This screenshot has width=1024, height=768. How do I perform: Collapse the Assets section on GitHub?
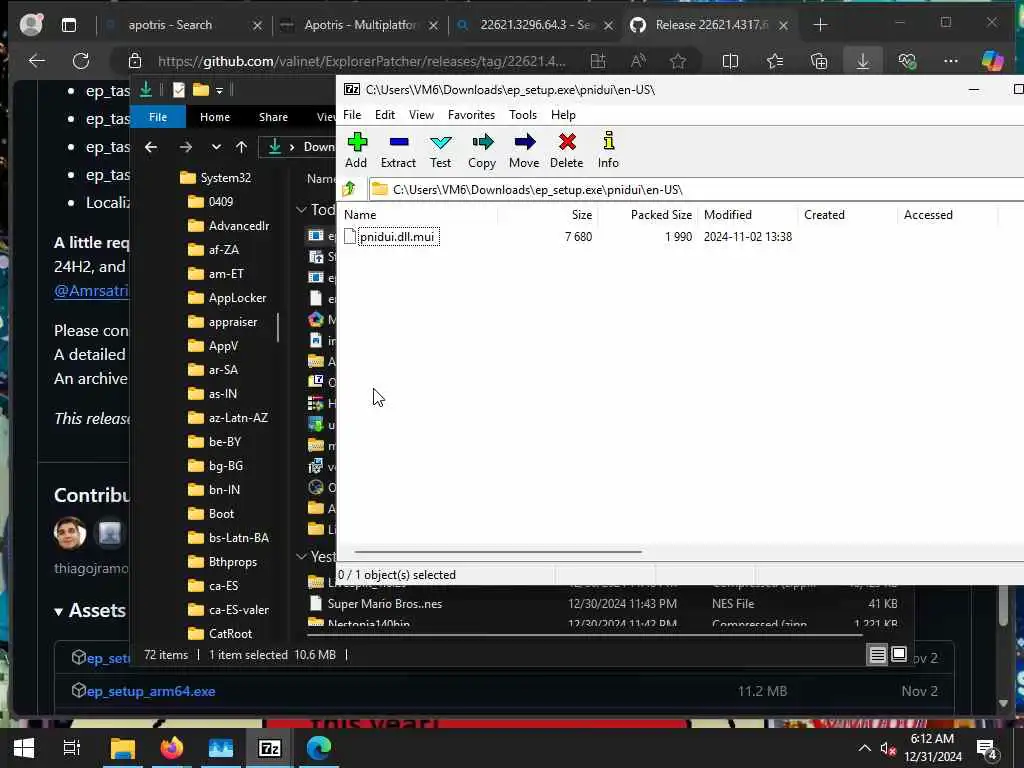[59, 612]
